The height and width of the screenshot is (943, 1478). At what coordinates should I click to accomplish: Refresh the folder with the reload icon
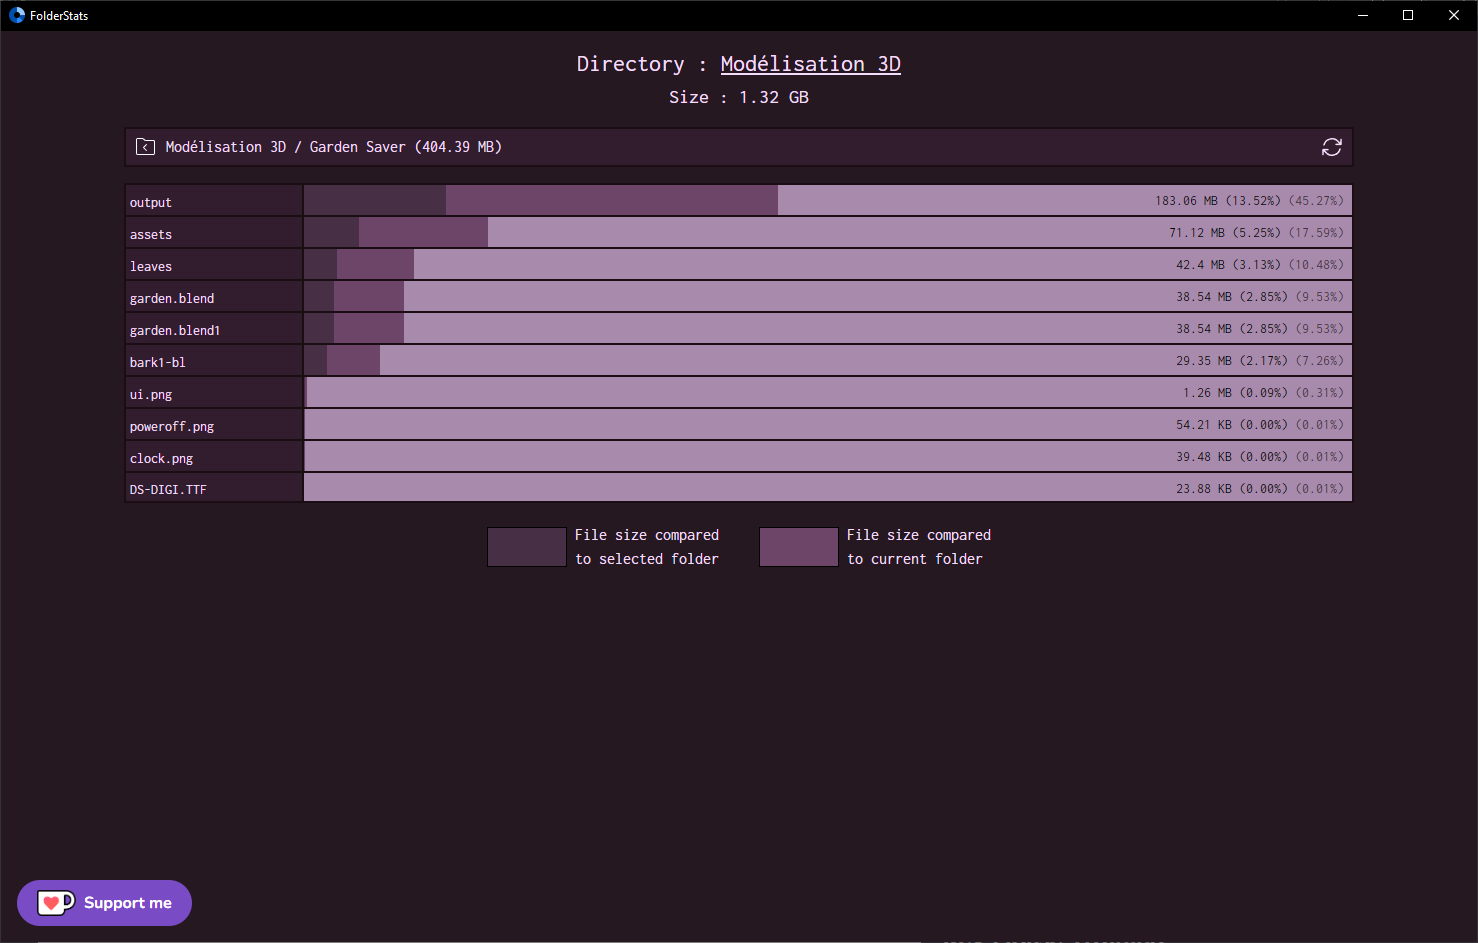tap(1331, 147)
